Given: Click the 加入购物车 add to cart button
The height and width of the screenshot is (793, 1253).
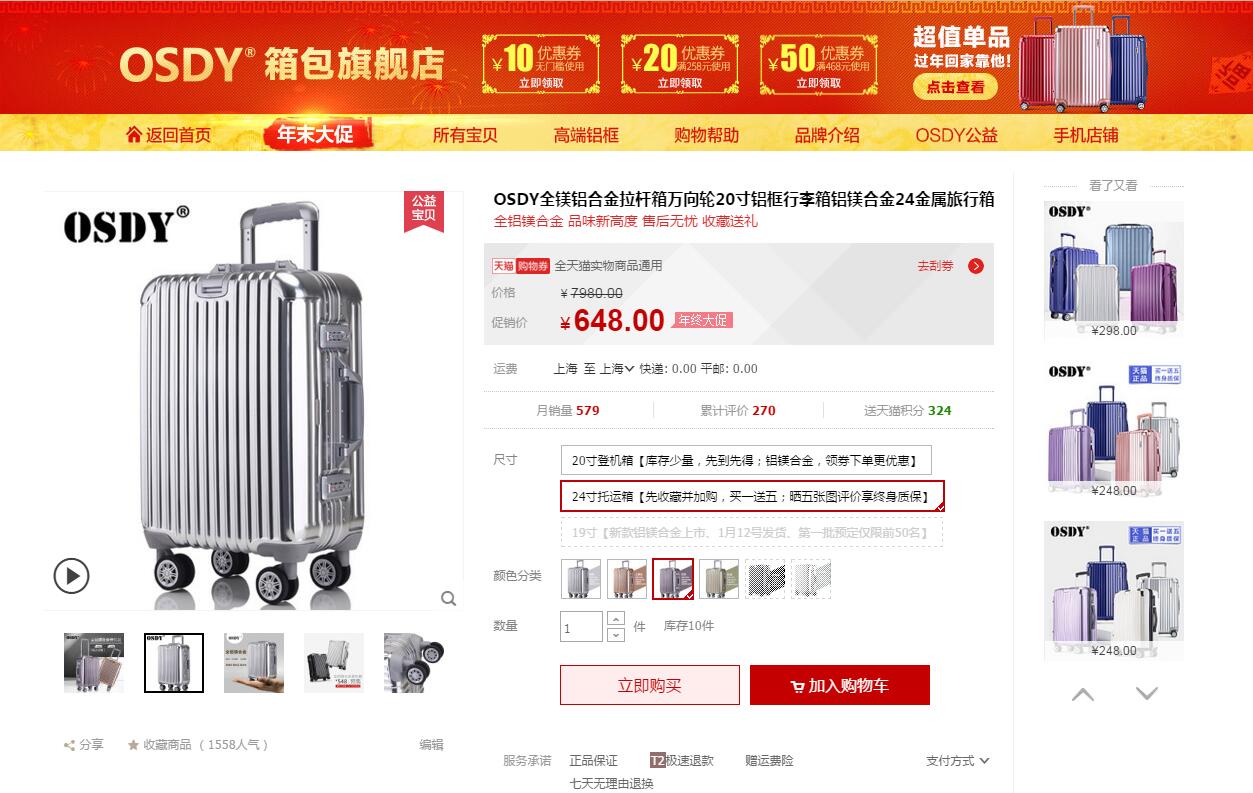Looking at the screenshot, I should pyautogui.click(x=840, y=685).
